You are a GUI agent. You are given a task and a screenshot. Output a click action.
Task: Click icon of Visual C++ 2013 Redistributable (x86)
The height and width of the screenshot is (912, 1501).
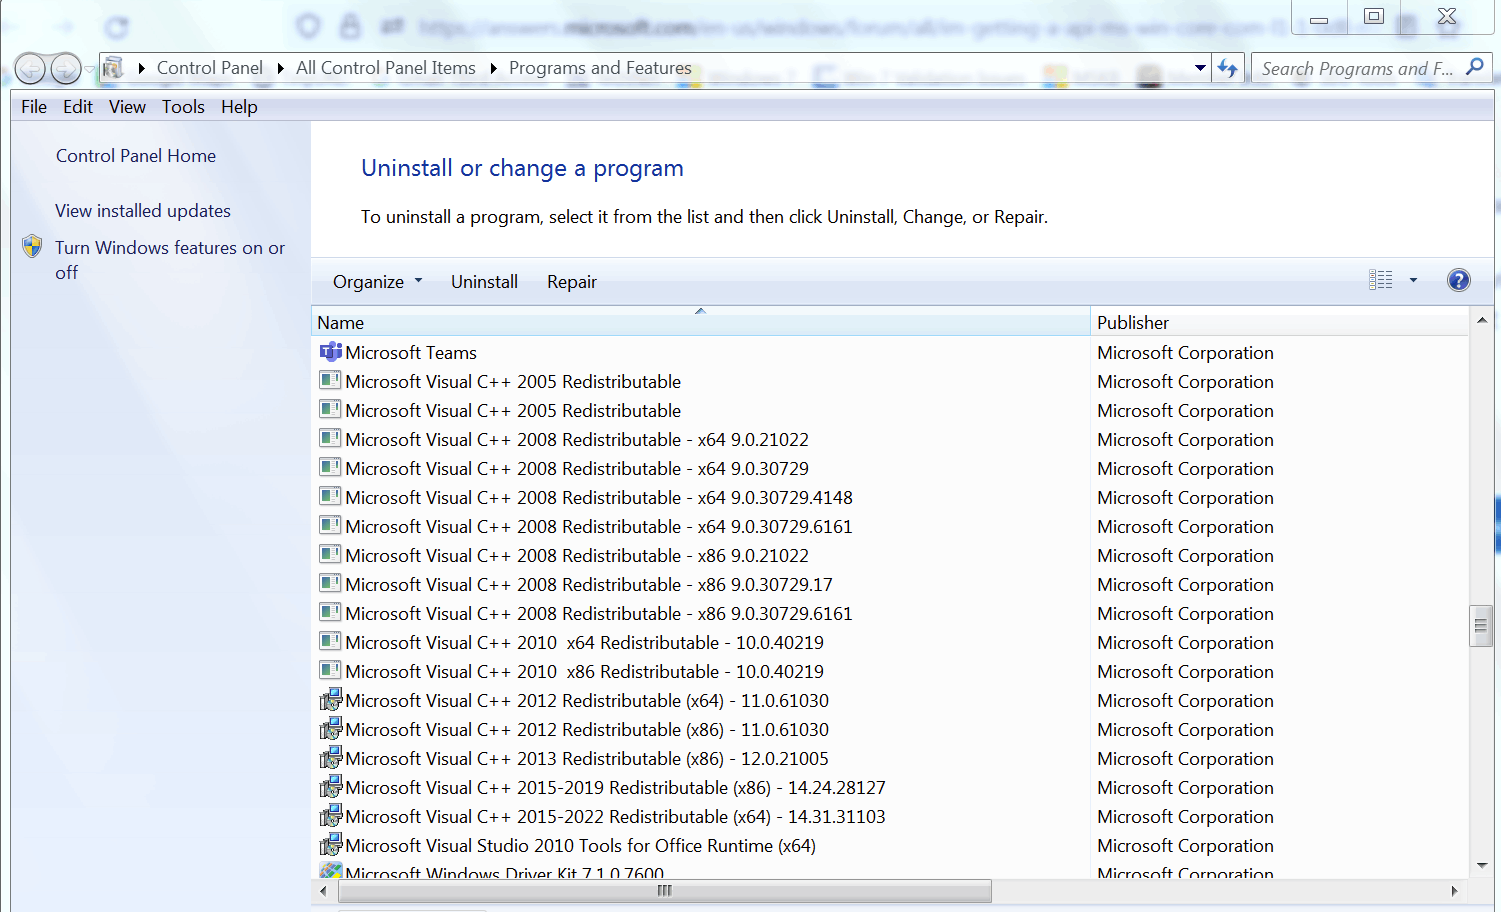(x=331, y=758)
